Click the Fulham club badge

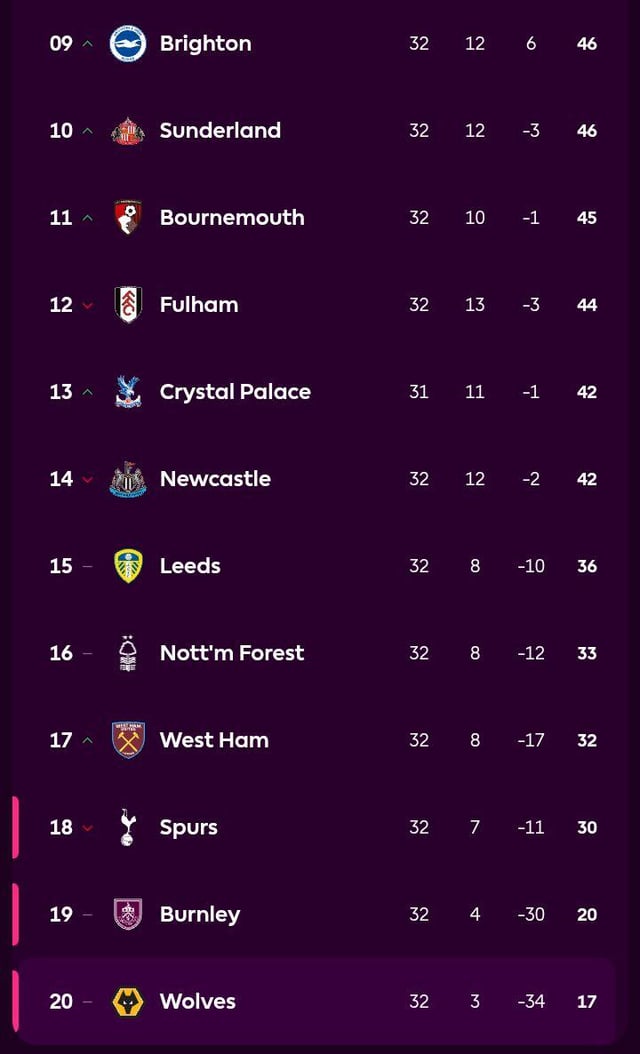[128, 304]
